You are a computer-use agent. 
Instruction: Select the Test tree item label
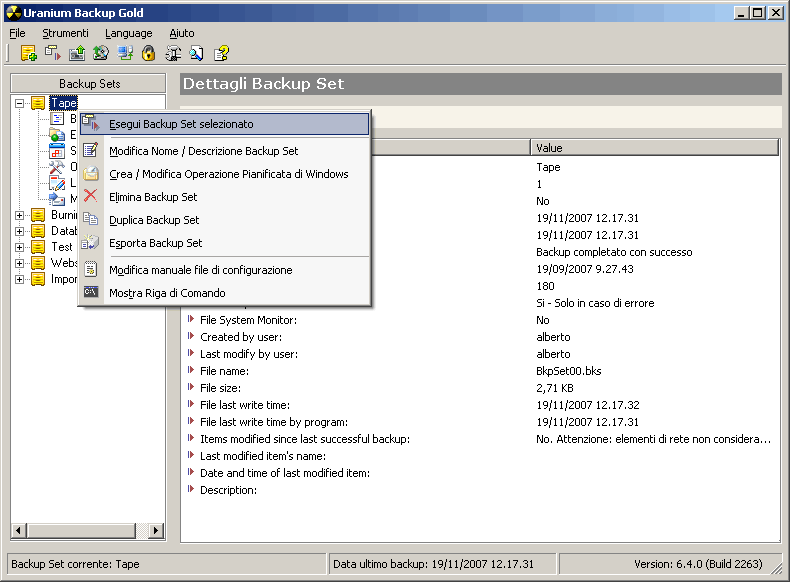[x=61, y=247]
